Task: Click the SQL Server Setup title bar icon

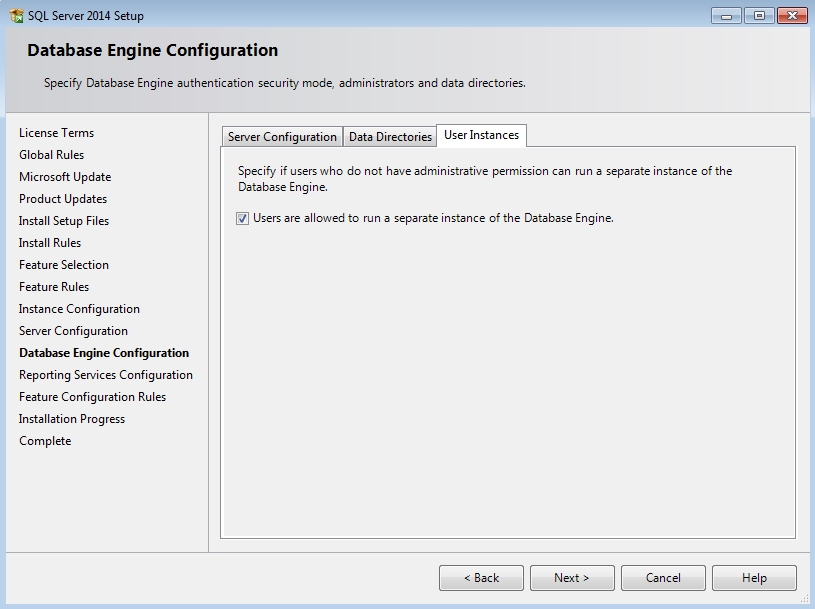Action: 13,15
